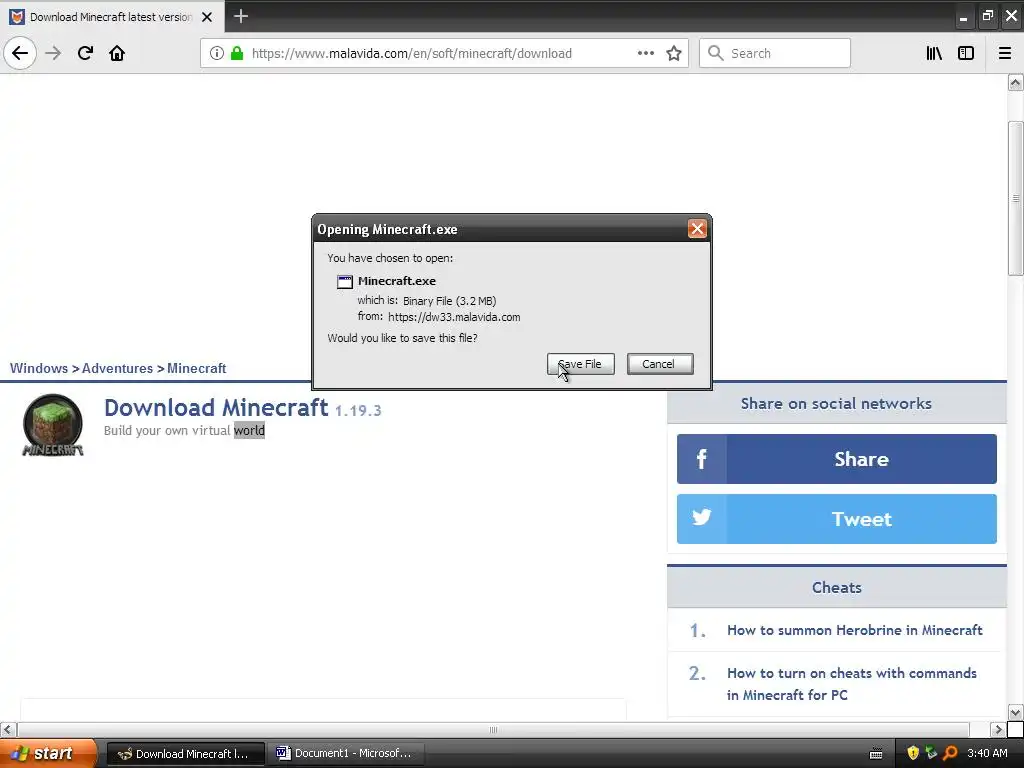Open How to summon Herobrine in Minecraft

click(854, 630)
